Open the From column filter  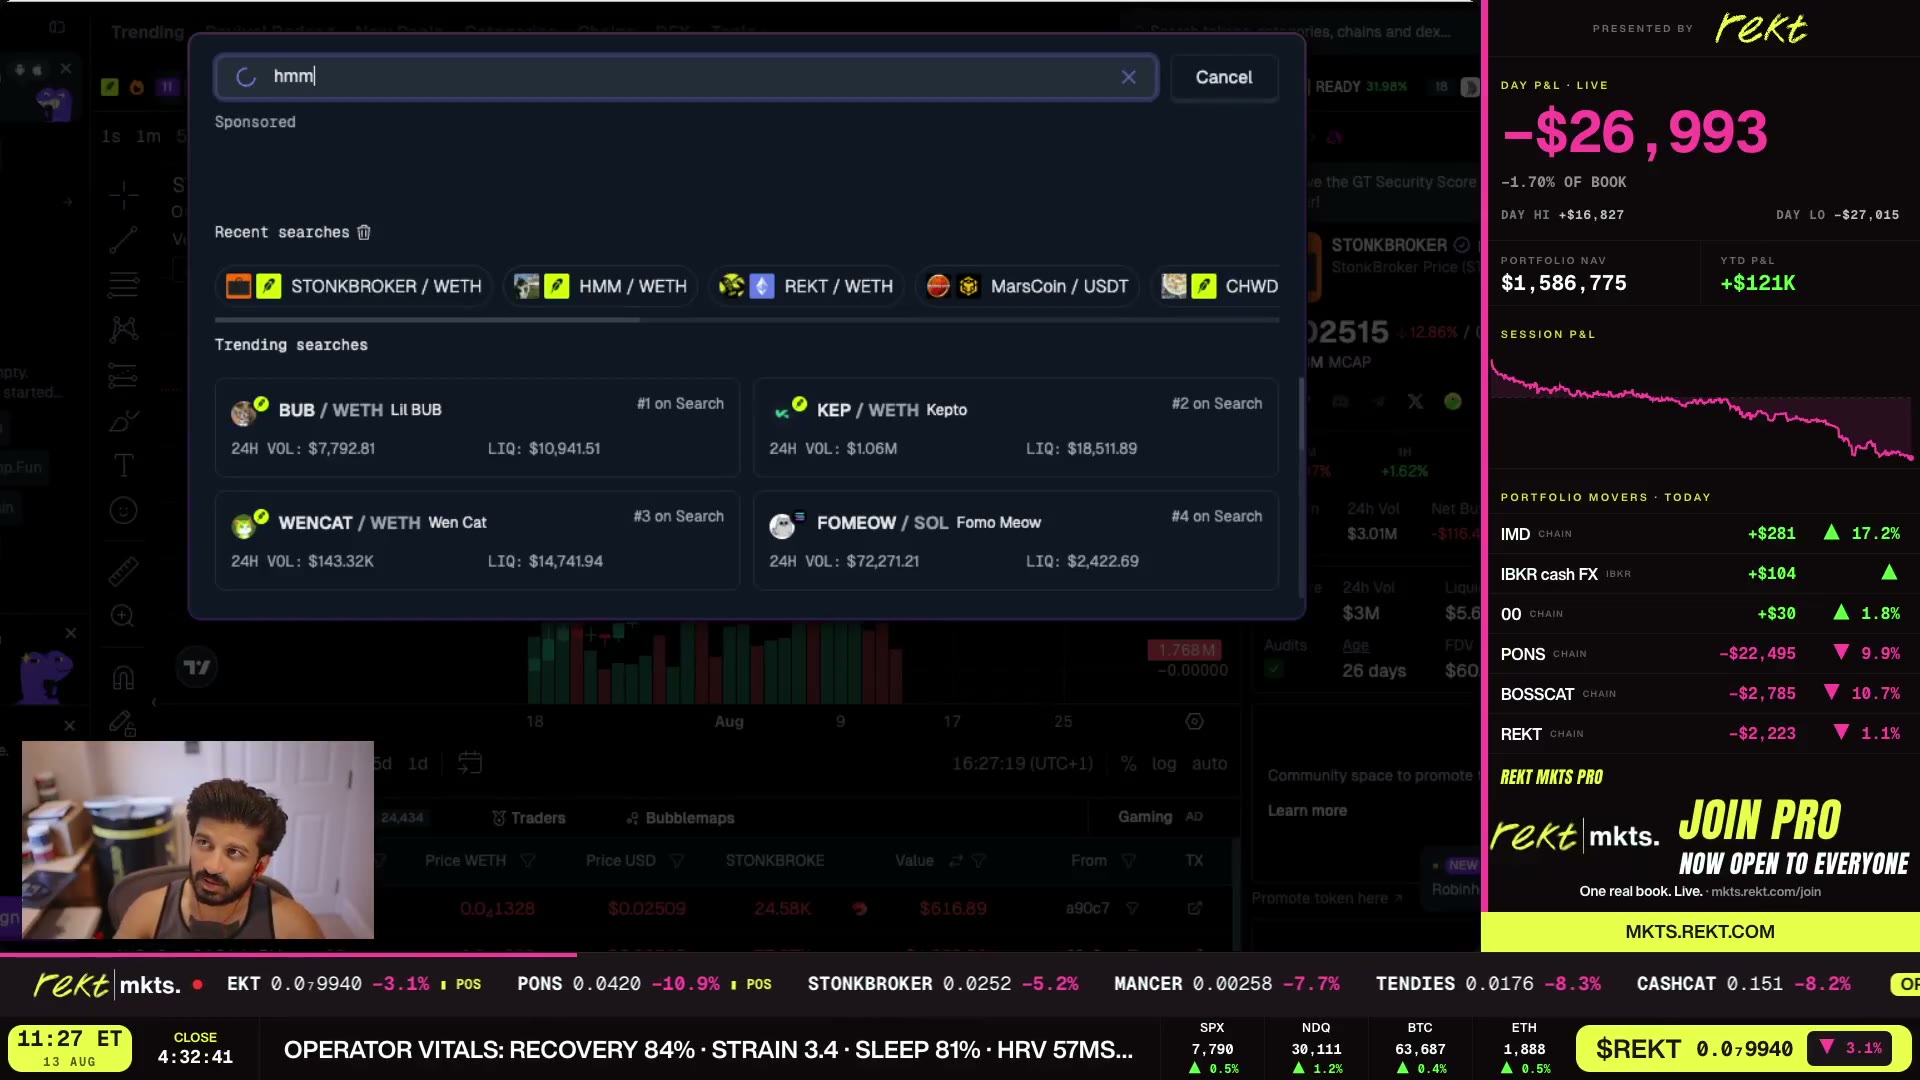(x=1129, y=861)
